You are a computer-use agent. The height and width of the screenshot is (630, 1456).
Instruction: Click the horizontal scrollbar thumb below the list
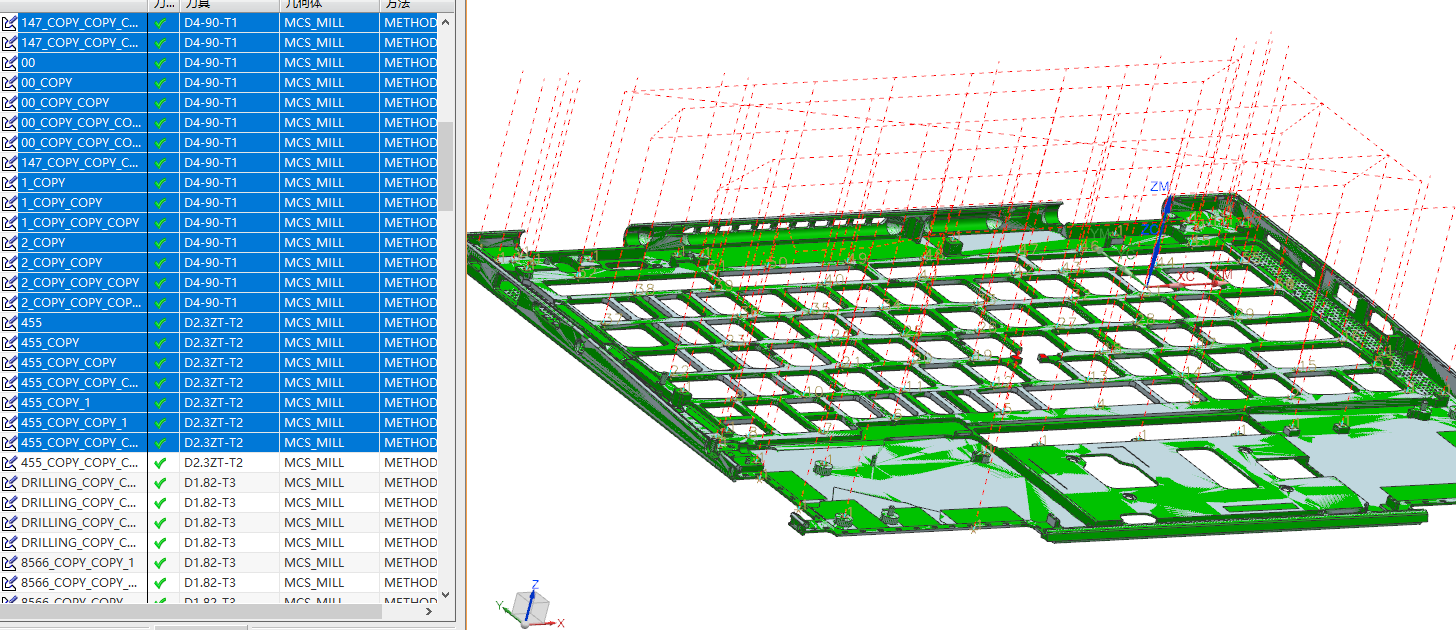[x=190, y=611]
